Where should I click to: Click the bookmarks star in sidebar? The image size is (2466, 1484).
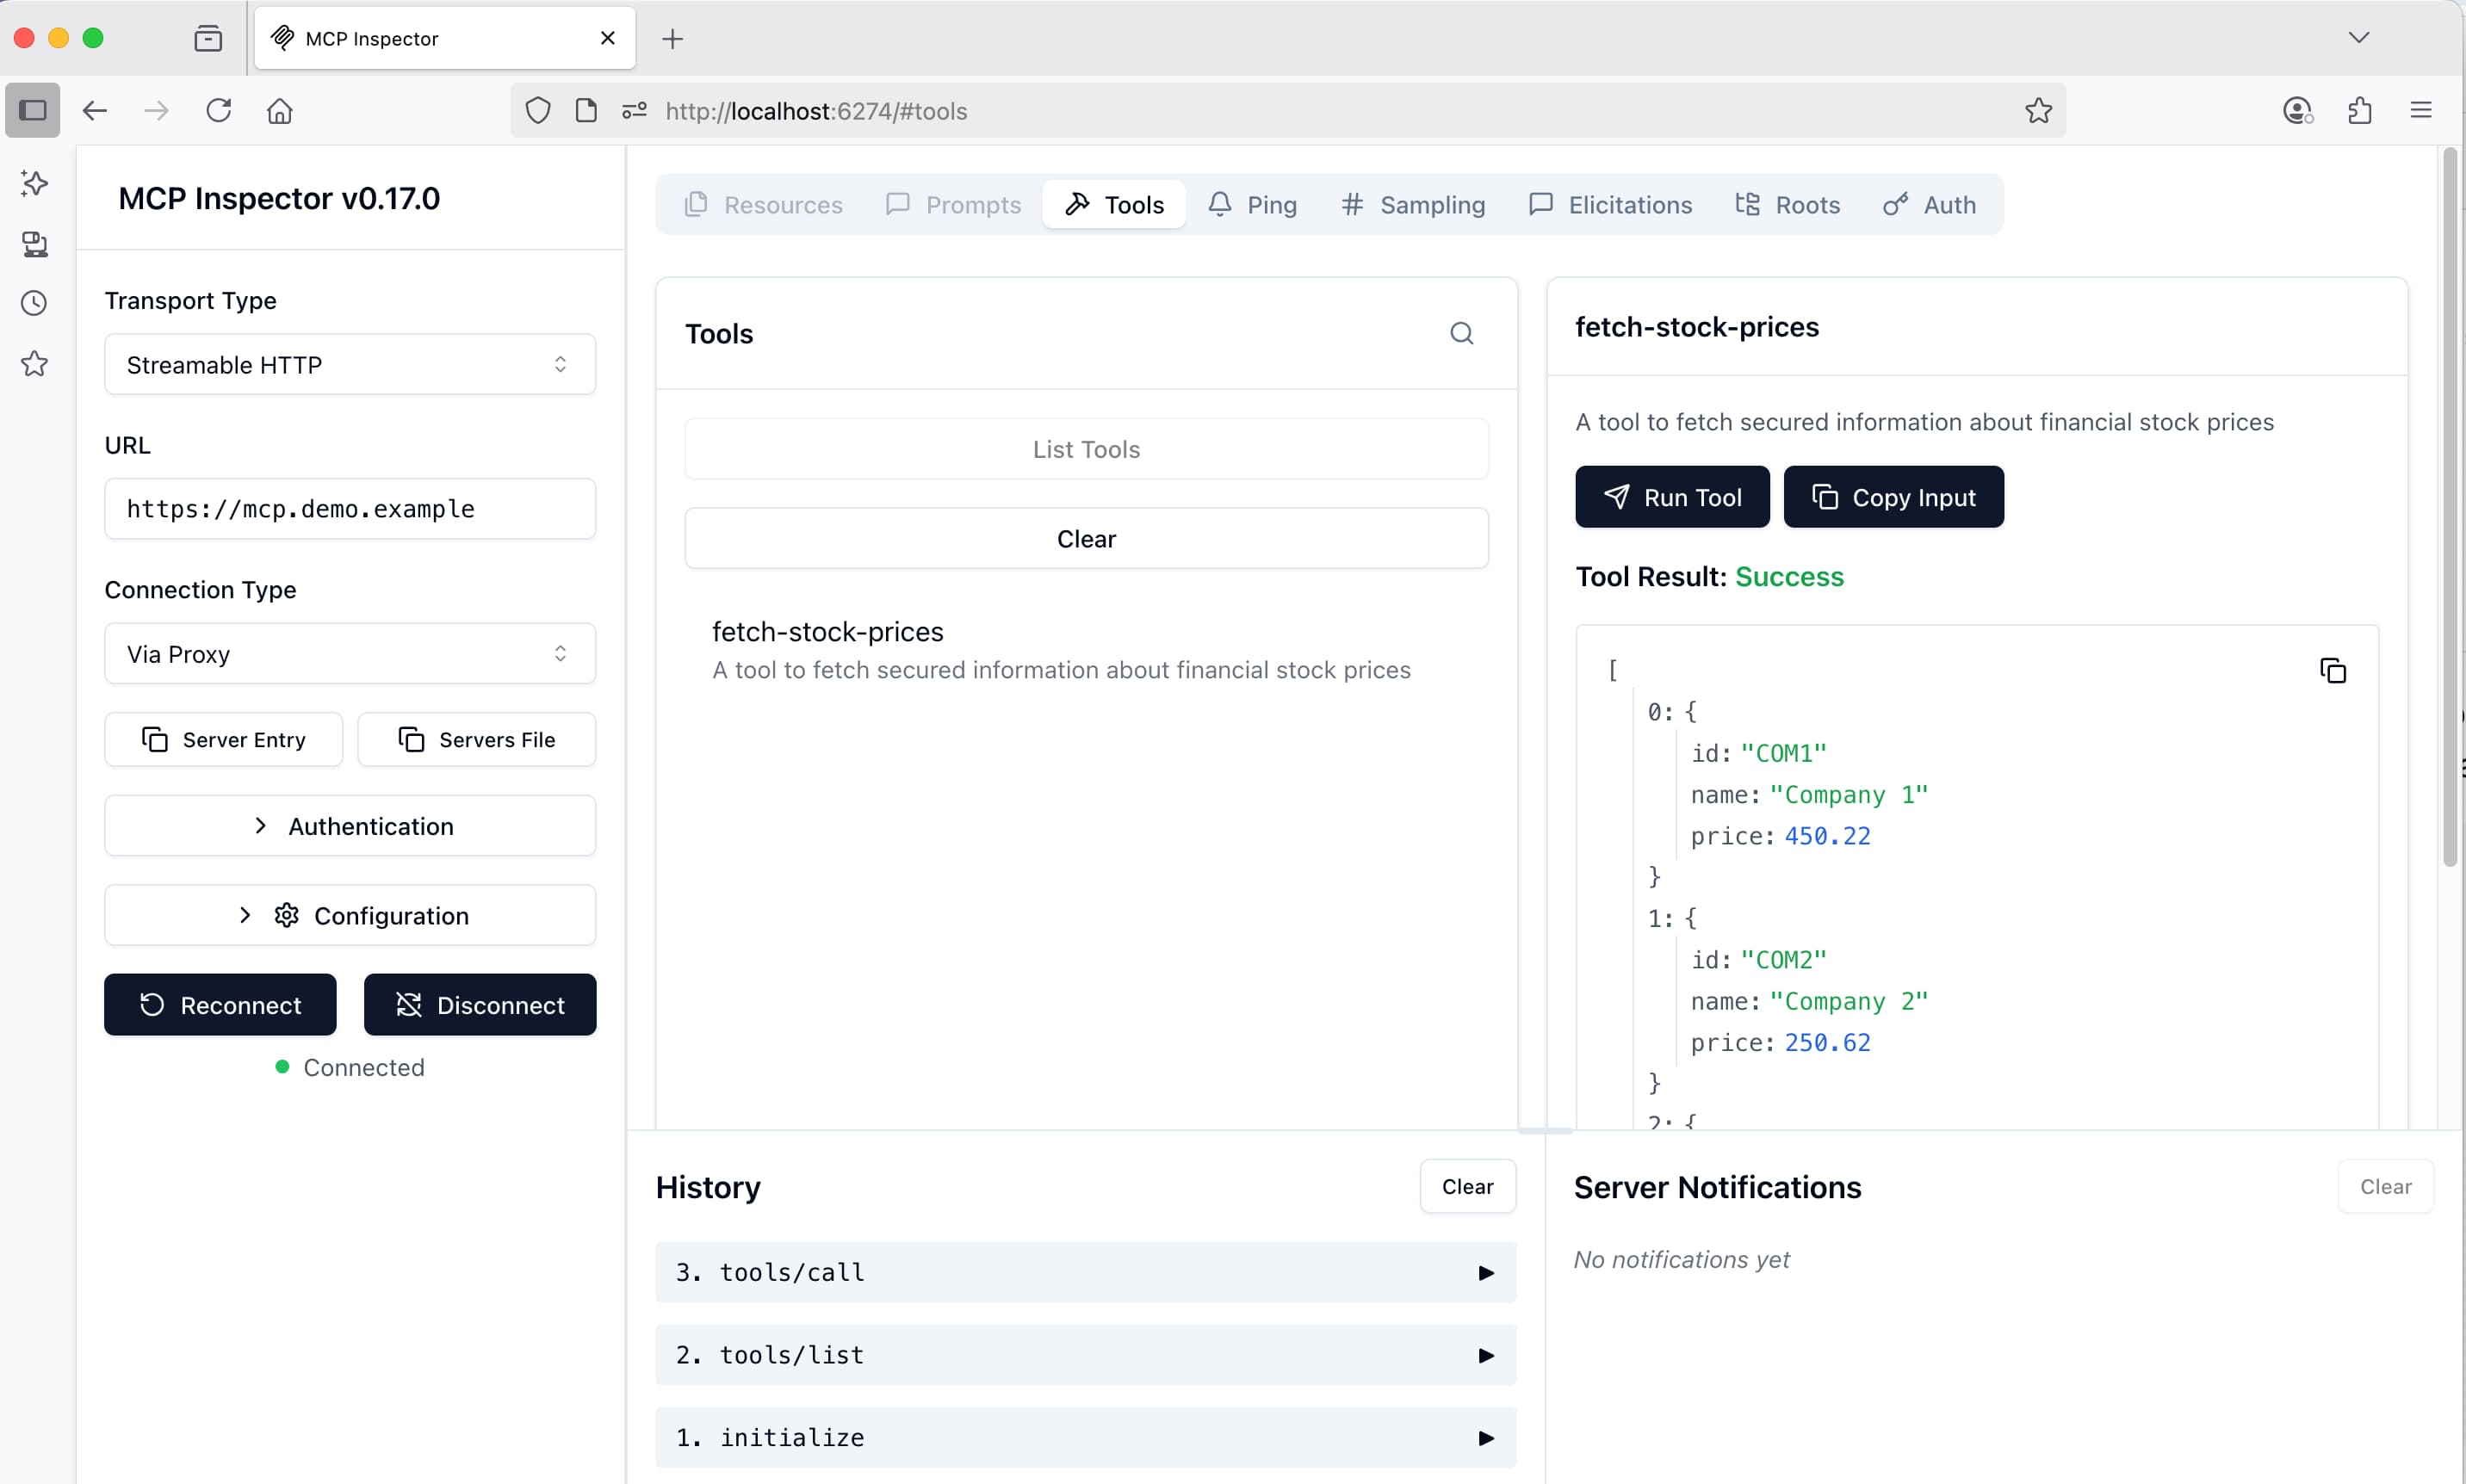34,363
